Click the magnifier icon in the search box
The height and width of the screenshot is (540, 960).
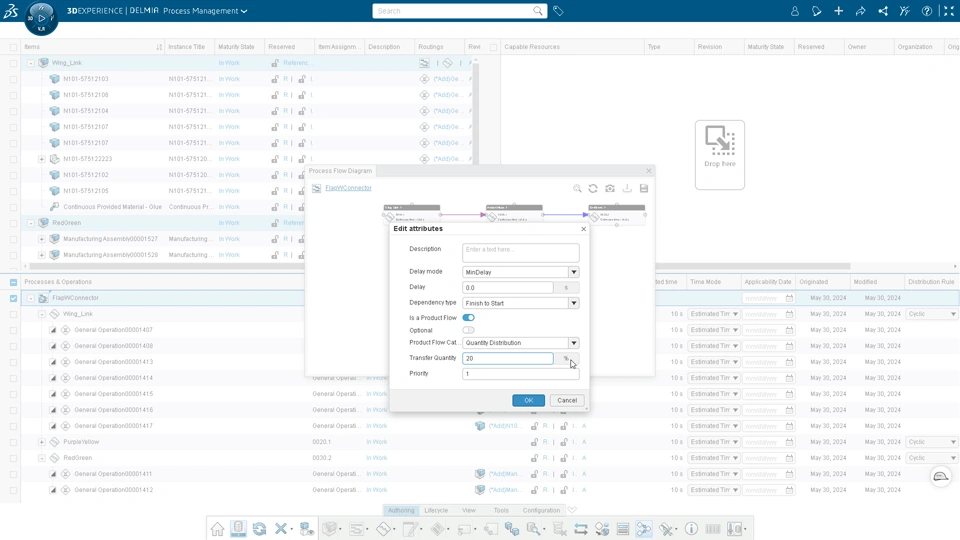[538, 11]
